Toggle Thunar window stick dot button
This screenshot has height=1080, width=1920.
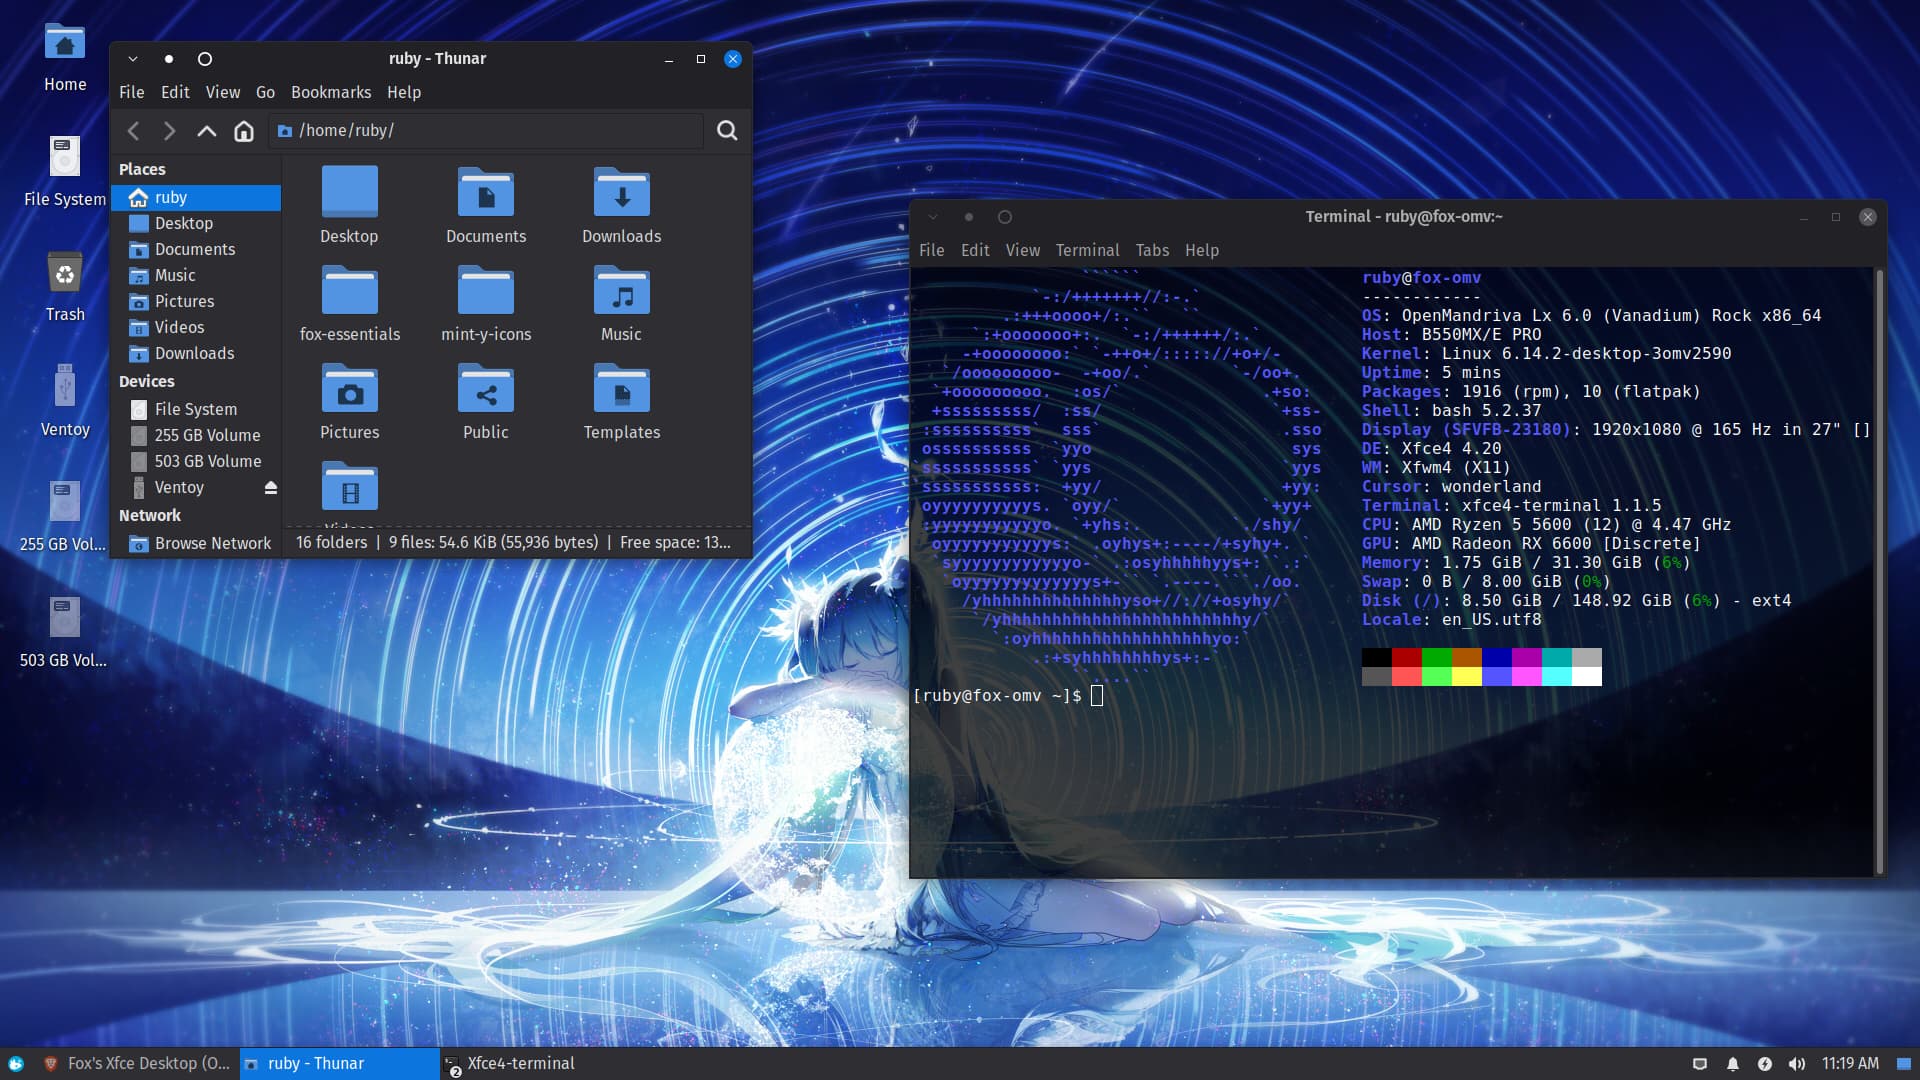tap(168, 59)
